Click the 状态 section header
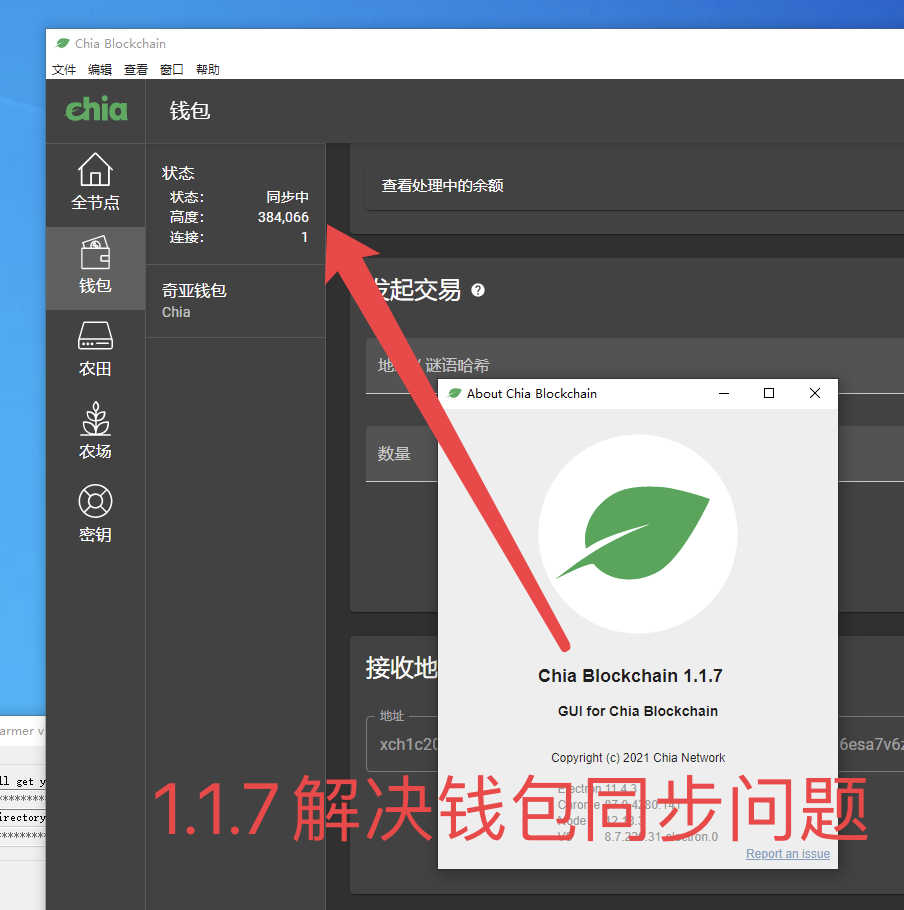The image size is (904, 910). pos(178,174)
